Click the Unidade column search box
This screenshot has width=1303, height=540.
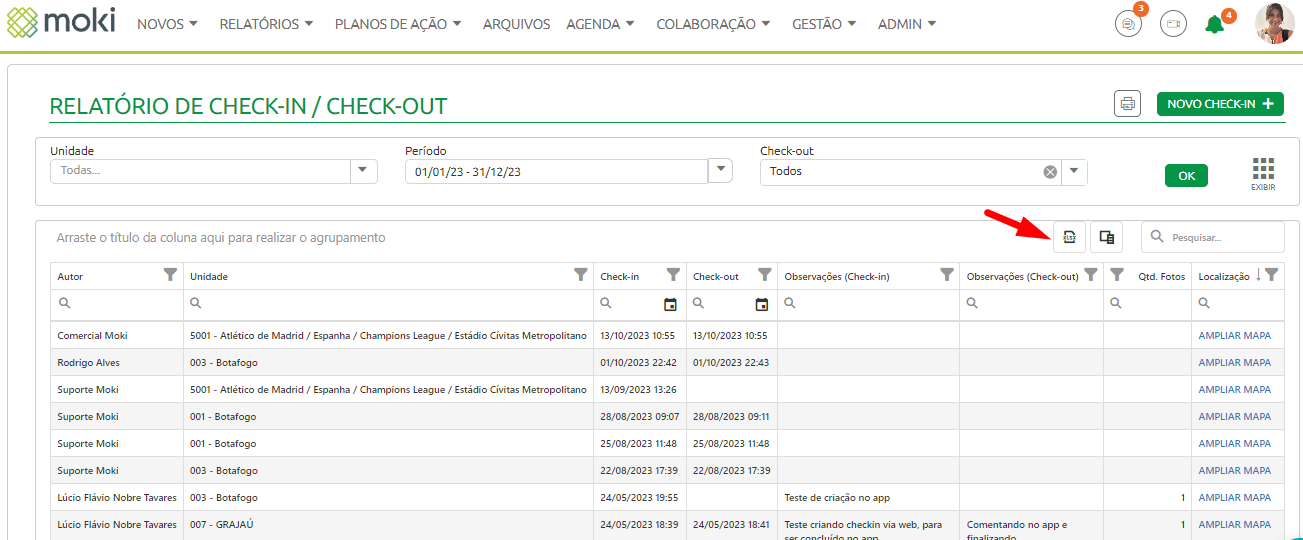coord(388,304)
